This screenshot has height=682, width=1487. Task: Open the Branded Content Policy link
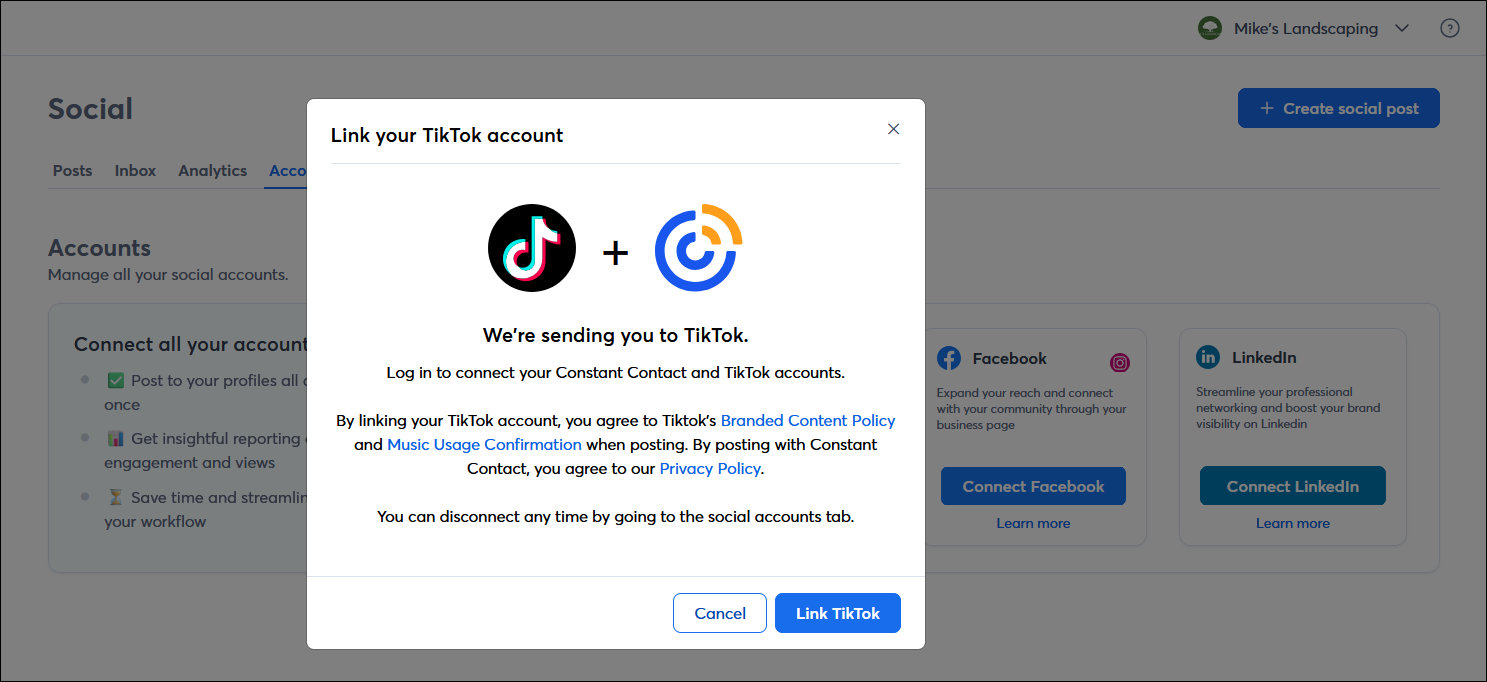click(x=808, y=420)
